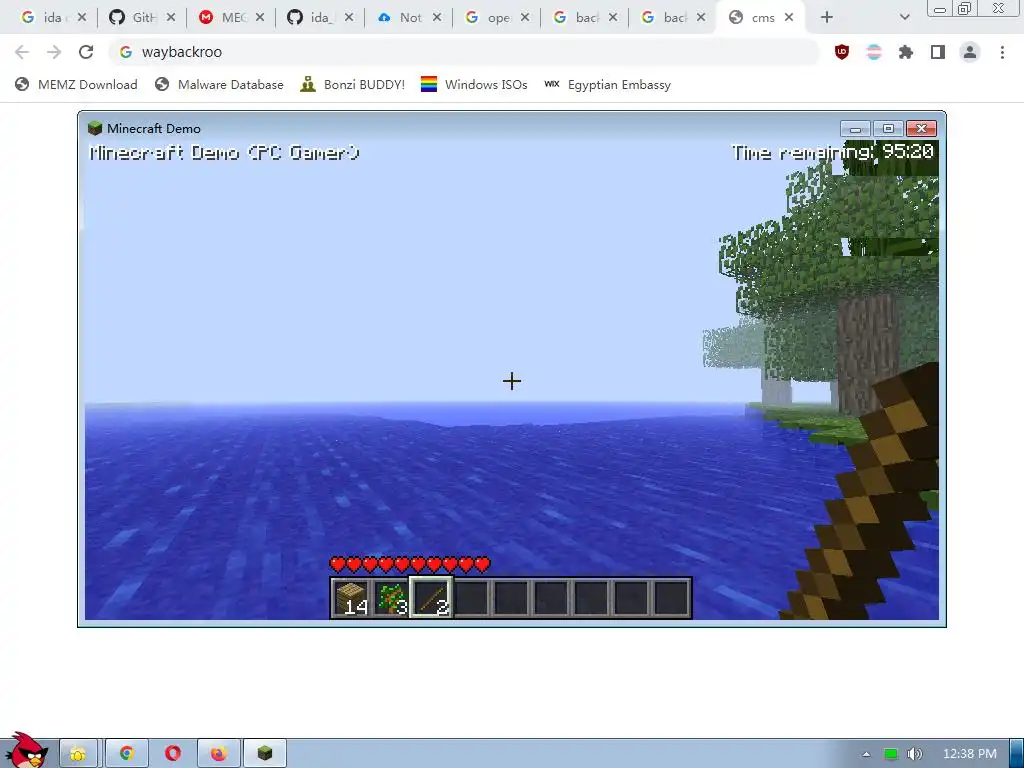Image resolution: width=1024 pixels, height=768 pixels.
Task: Select the sticks hotbar slot
Action: (x=430, y=598)
